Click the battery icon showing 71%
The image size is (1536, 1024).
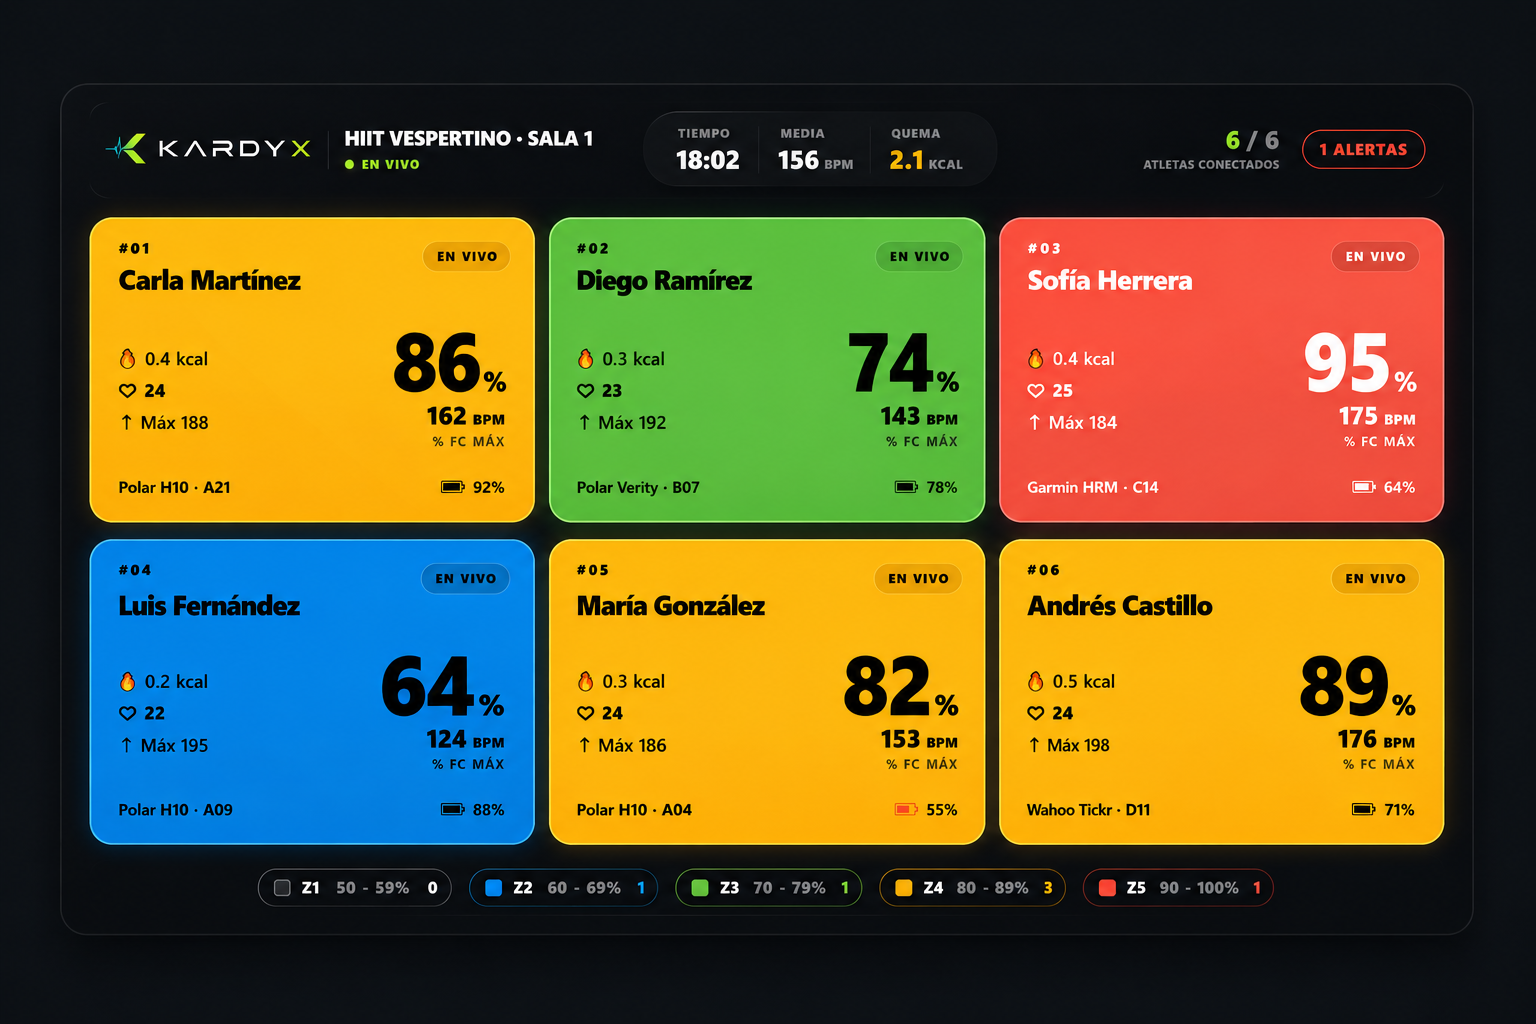coord(1364,809)
